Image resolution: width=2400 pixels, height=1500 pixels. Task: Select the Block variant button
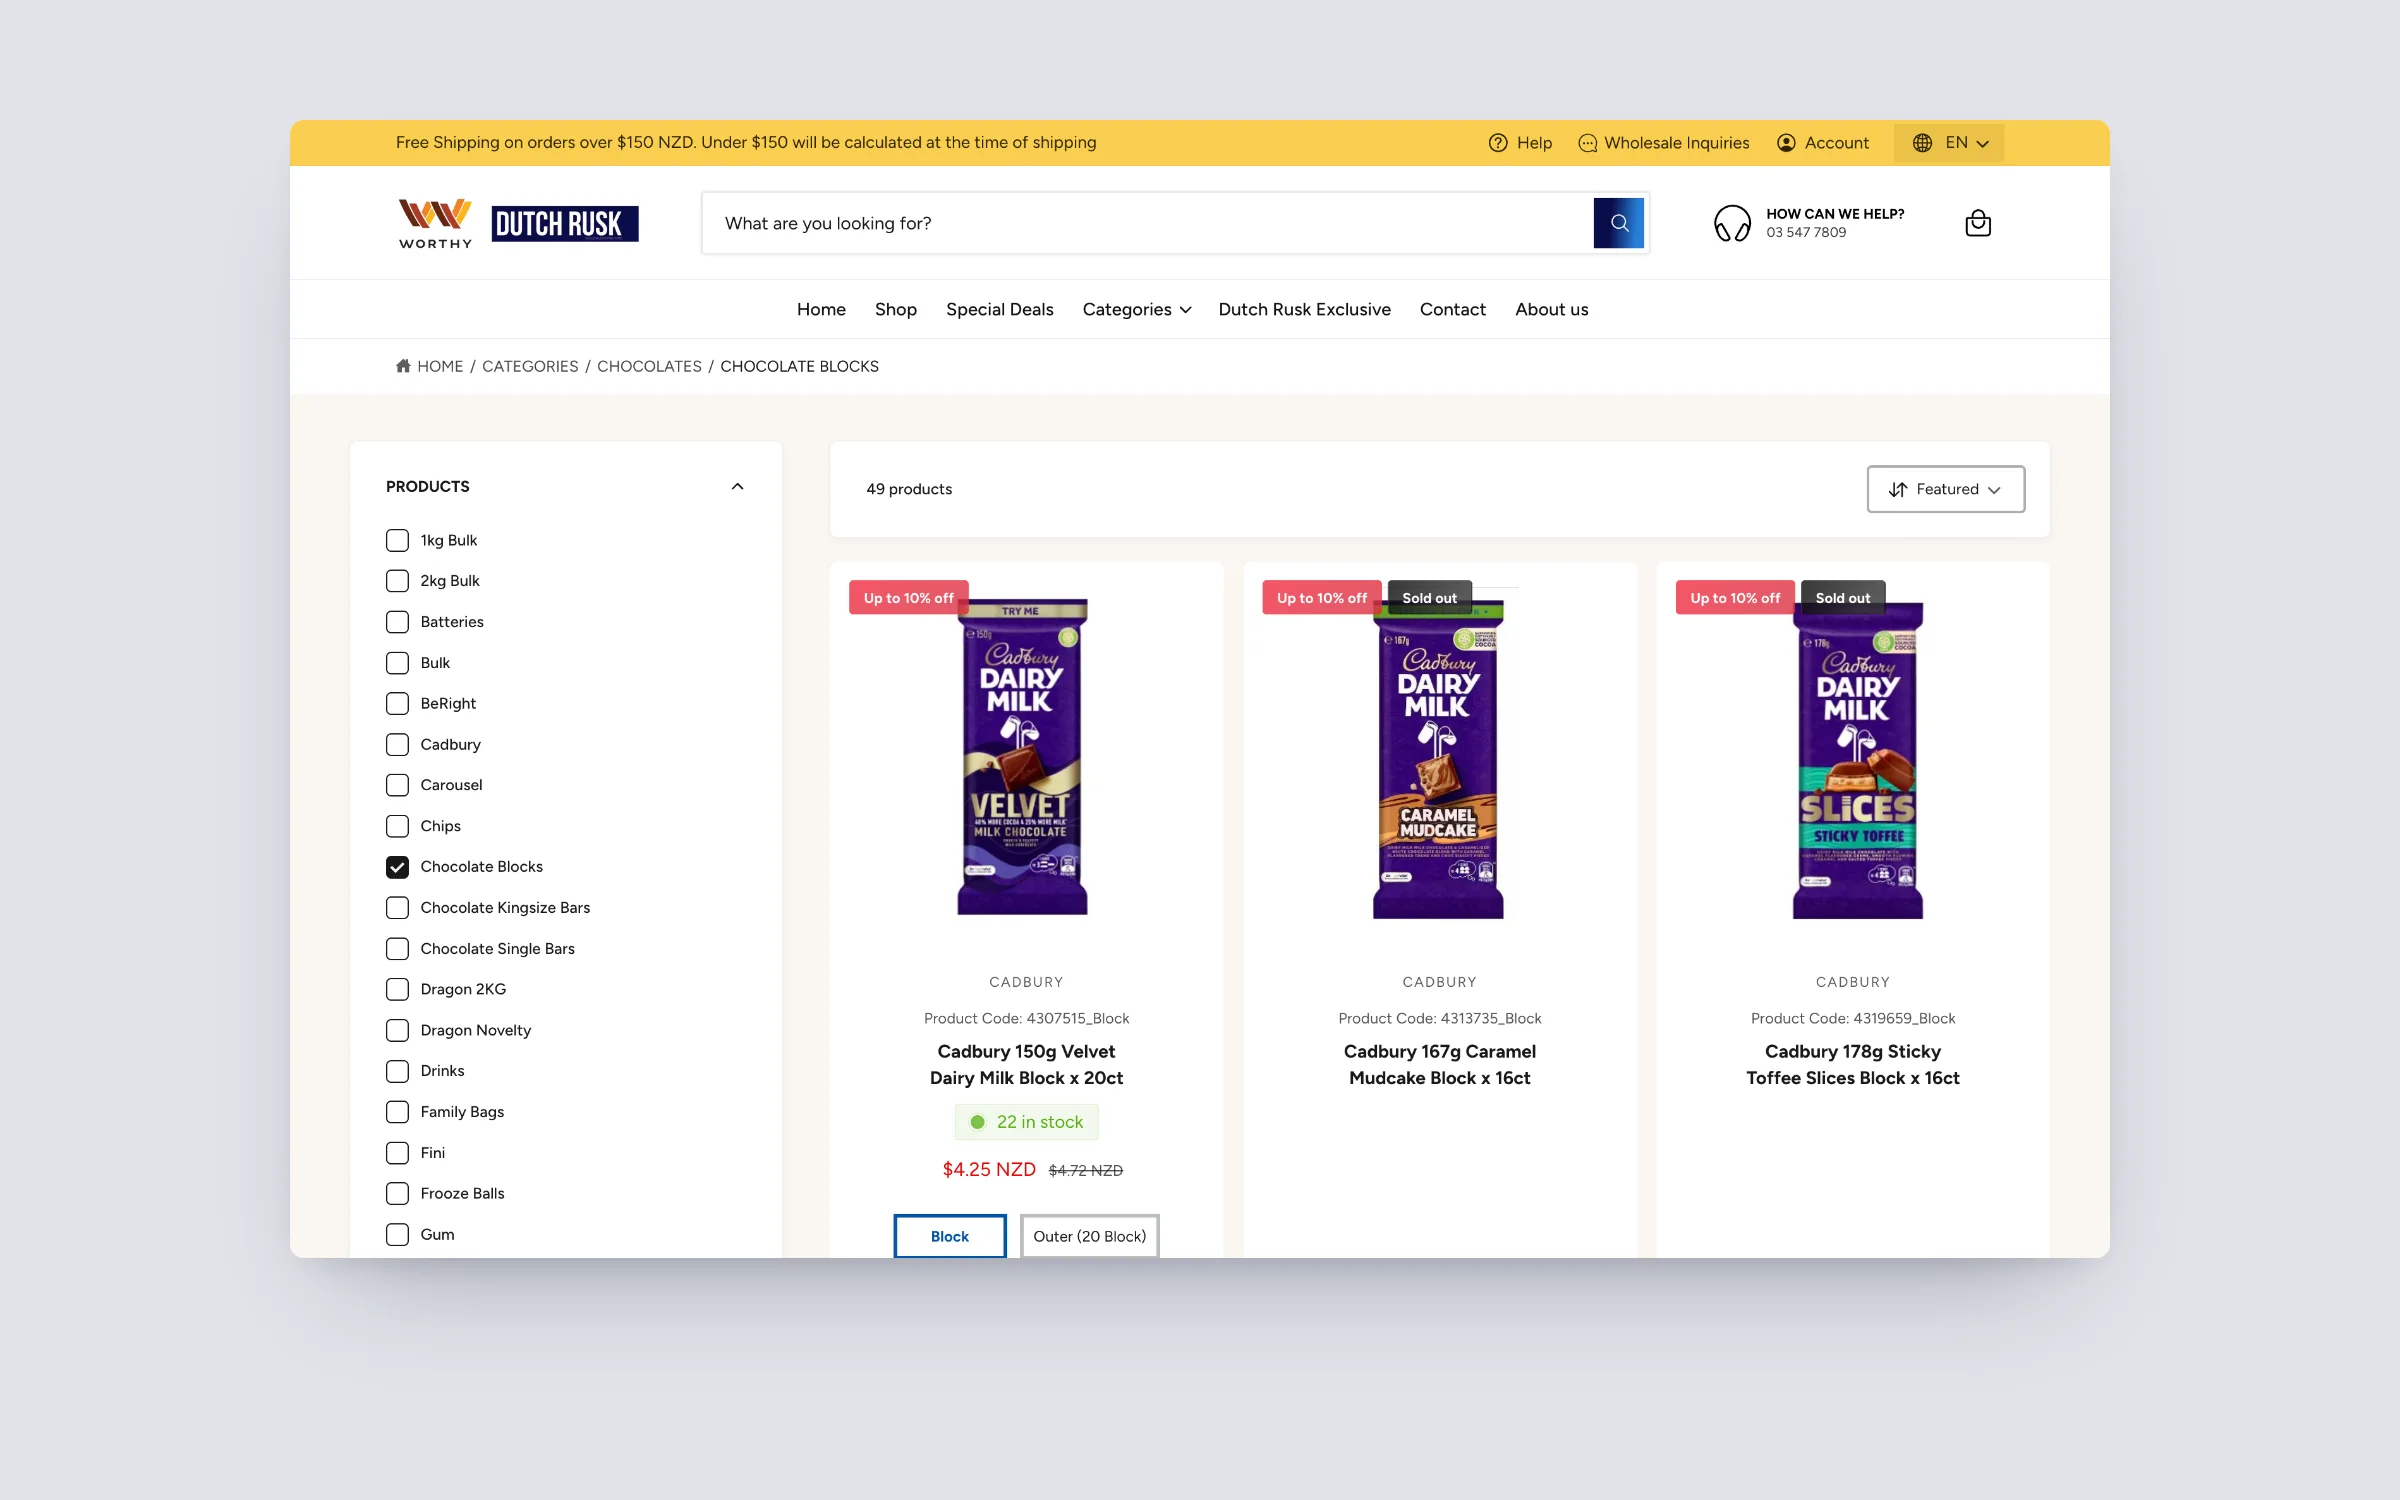click(x=949, y=1236)
